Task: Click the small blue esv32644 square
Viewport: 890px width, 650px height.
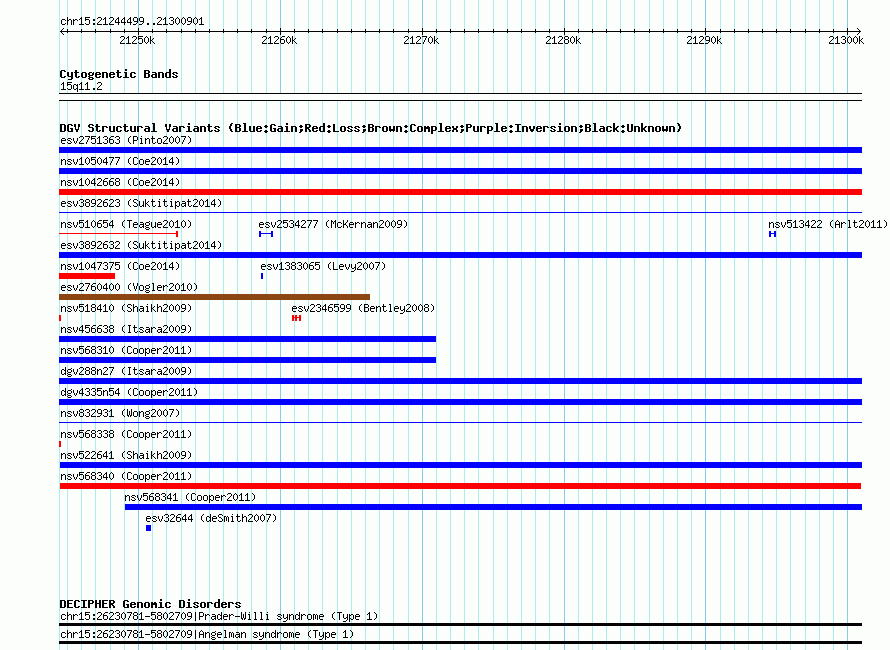Action: pyautogui.click(x=149, y=528)
